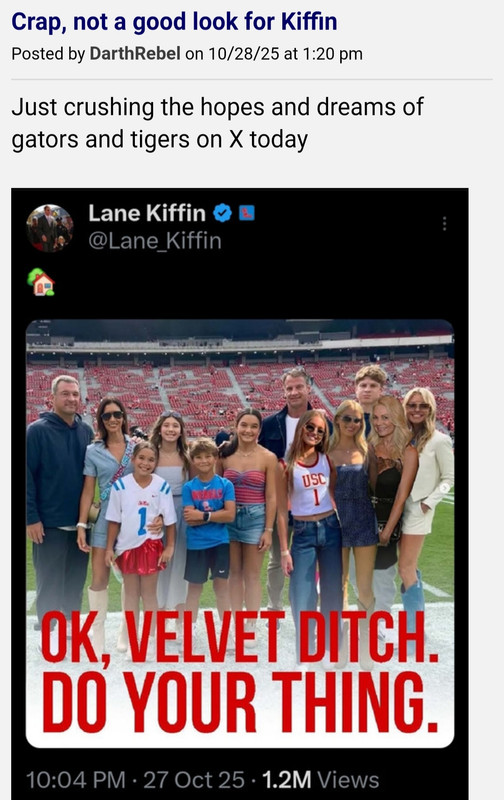Click the post text about gators and tigers
This screenshot has width=504, height=800.
[217, 123]
